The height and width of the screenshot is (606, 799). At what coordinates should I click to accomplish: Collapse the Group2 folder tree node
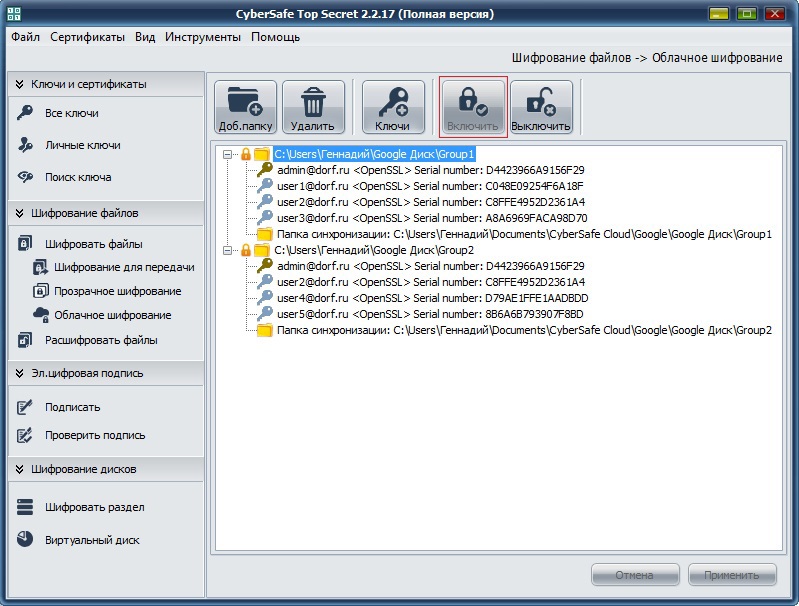click(x=228, y=250)
